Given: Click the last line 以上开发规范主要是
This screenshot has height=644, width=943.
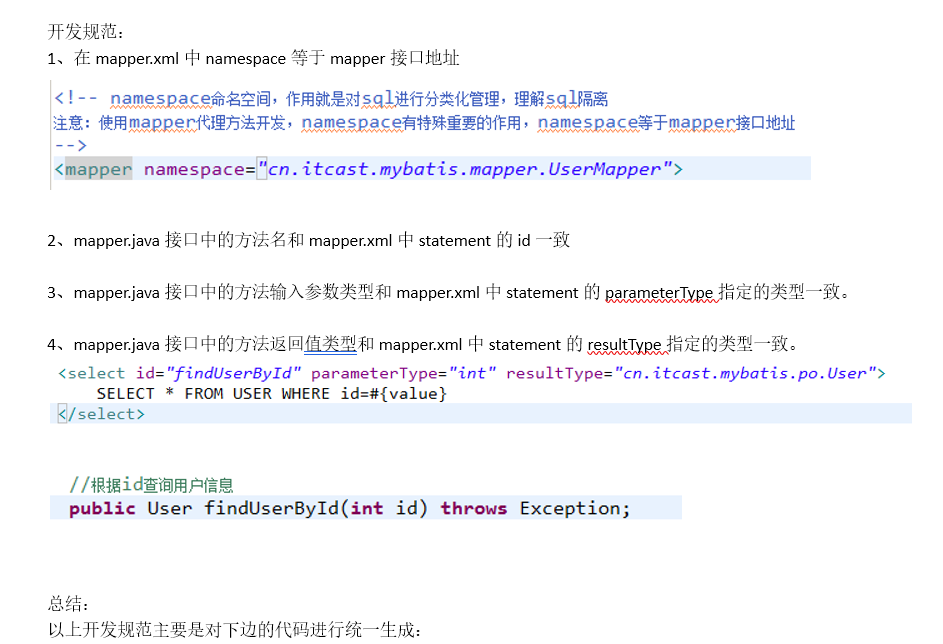Looking at the screenshot, I should [x=235, y=630].
